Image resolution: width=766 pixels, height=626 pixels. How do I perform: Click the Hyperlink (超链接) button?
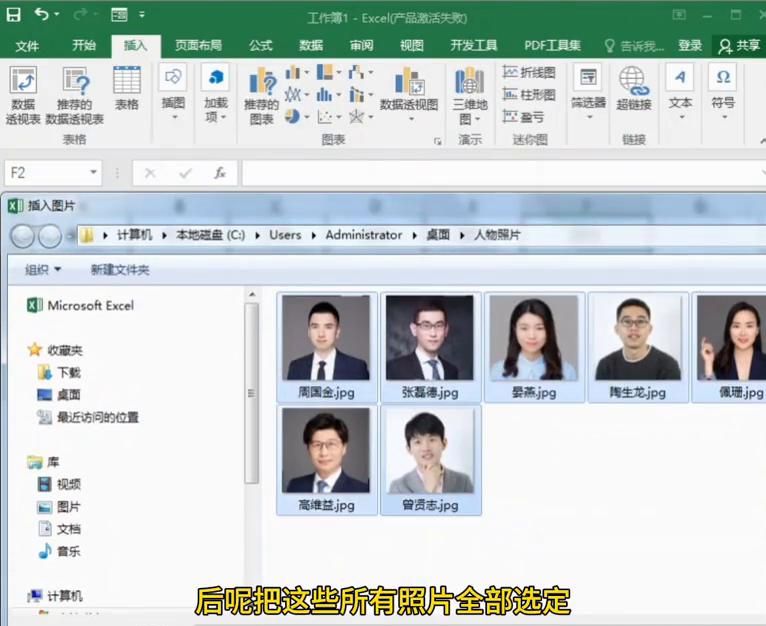(x=634, y=88)
